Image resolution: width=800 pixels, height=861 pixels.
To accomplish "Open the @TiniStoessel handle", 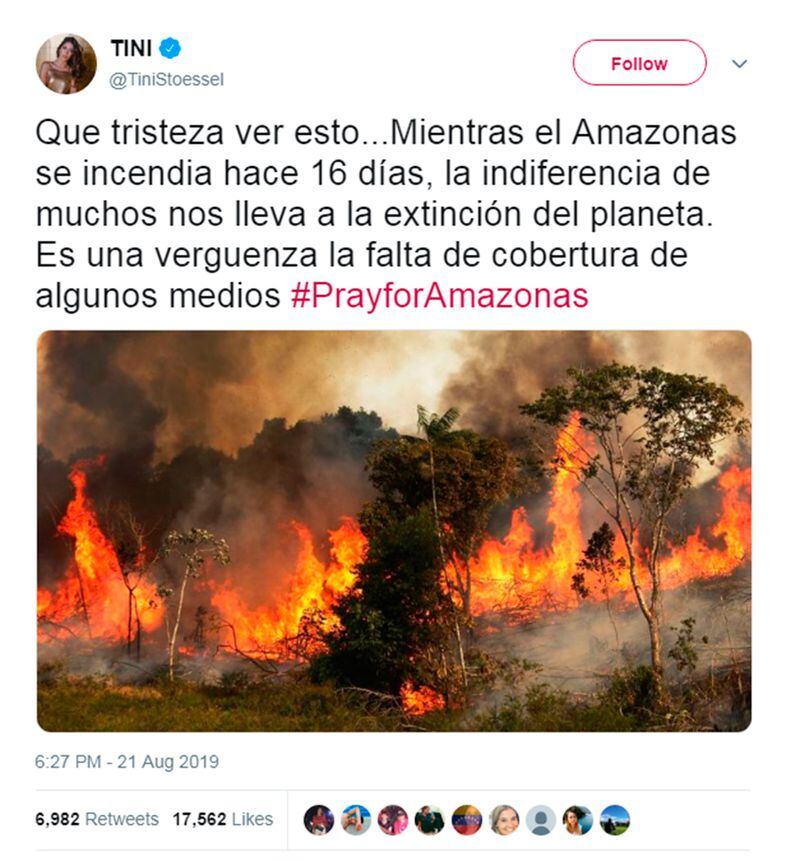I will 166,80.
